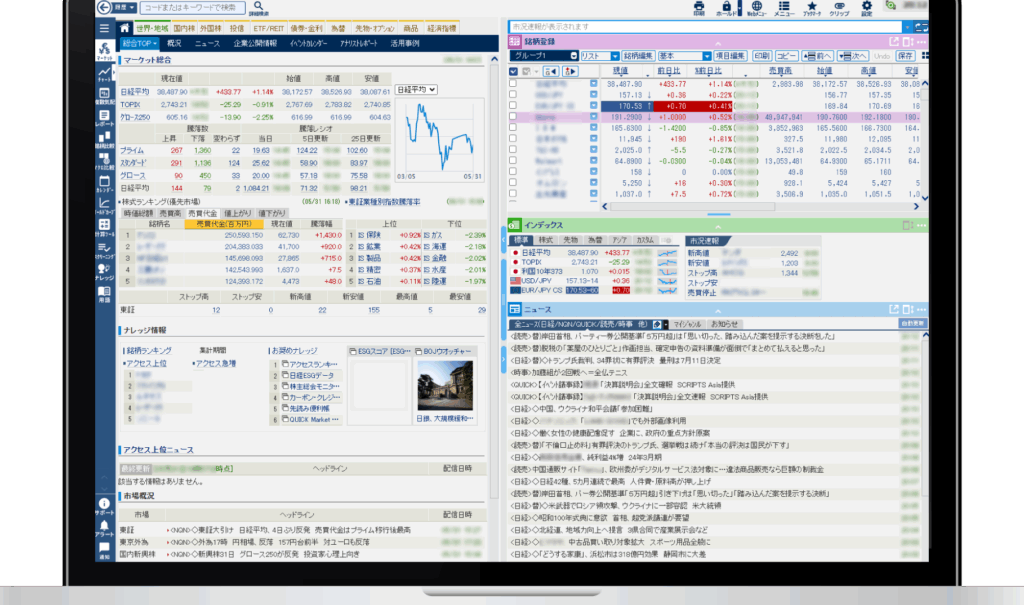Check the pink highlighted row's checkbox

click(514, 117)
